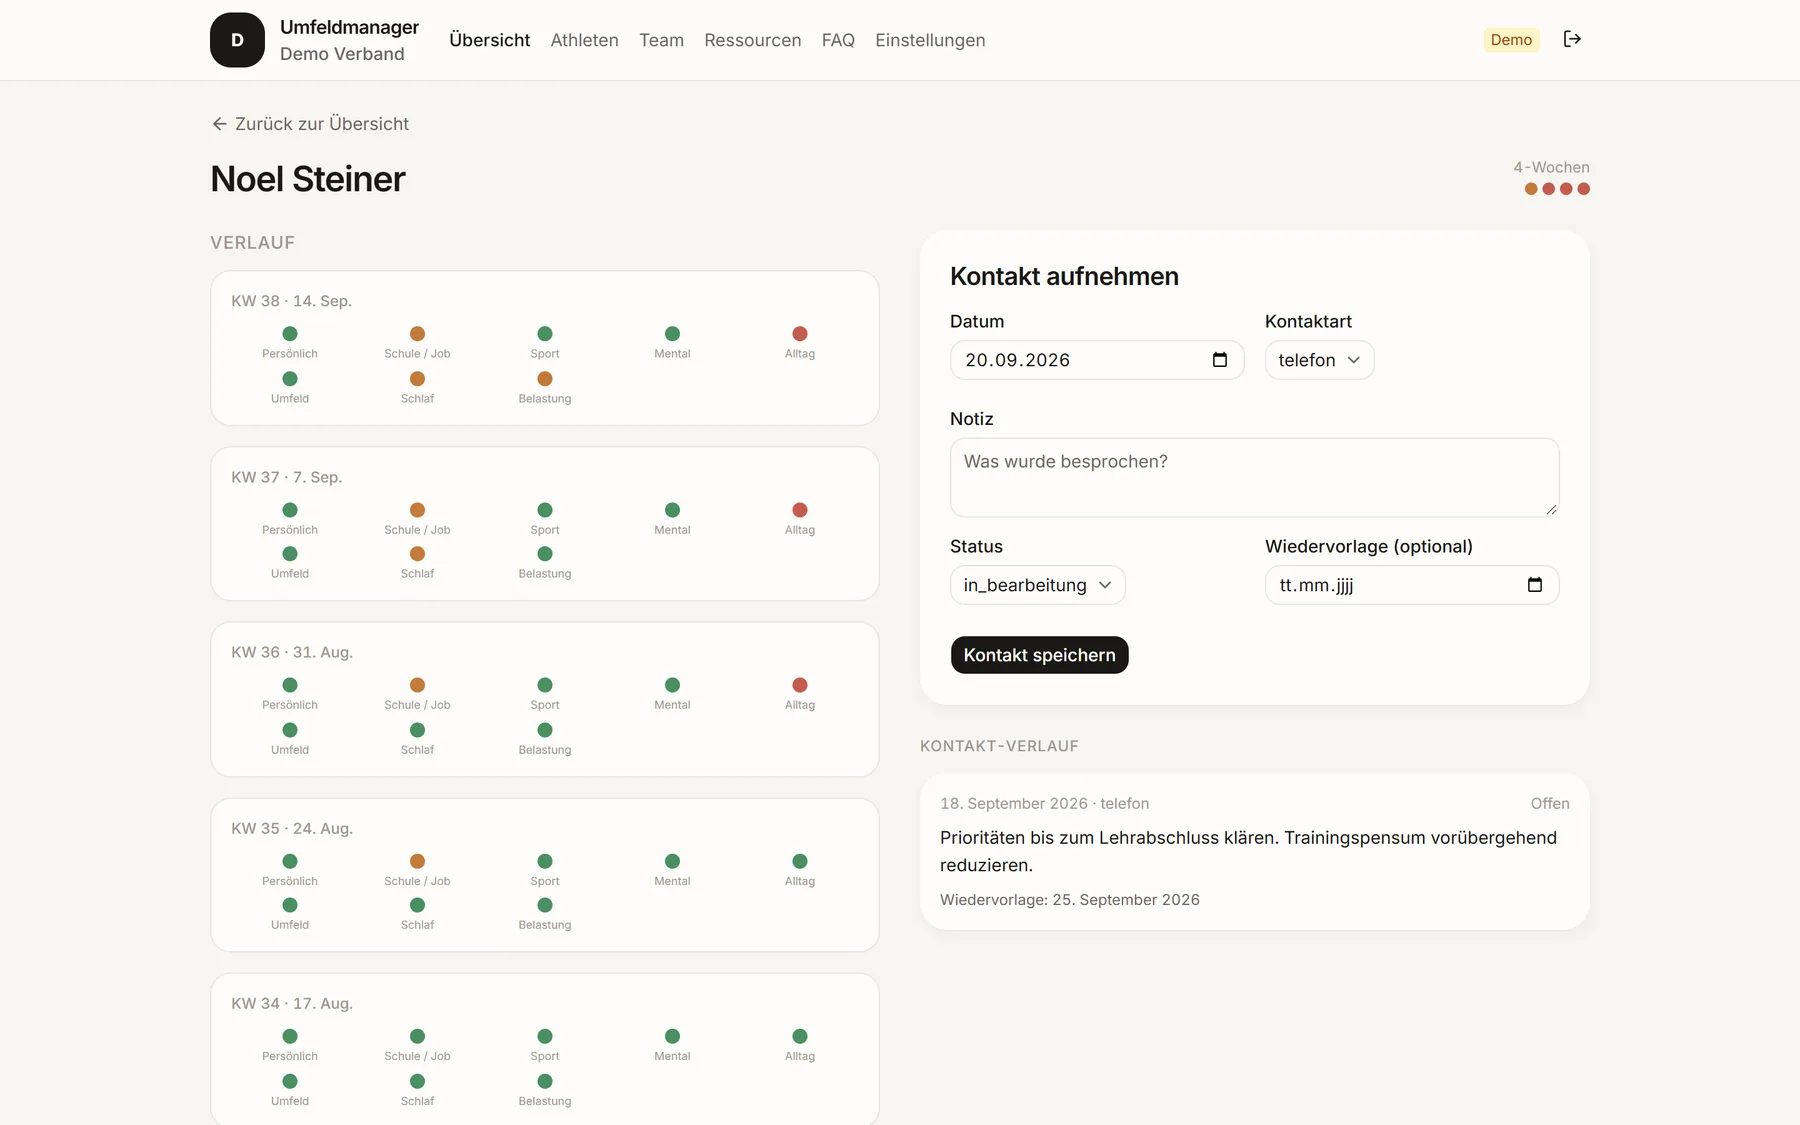Screen dimensions: 1800x1125
Task: Click KW 35 Alltag green dot
Action: (800, 861)
